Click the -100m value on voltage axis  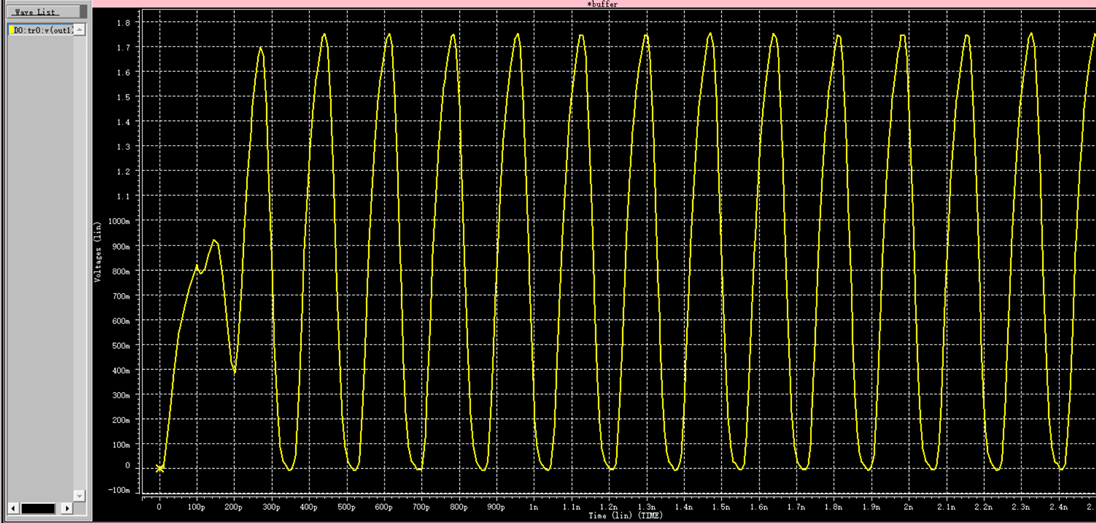pos(120,490)
